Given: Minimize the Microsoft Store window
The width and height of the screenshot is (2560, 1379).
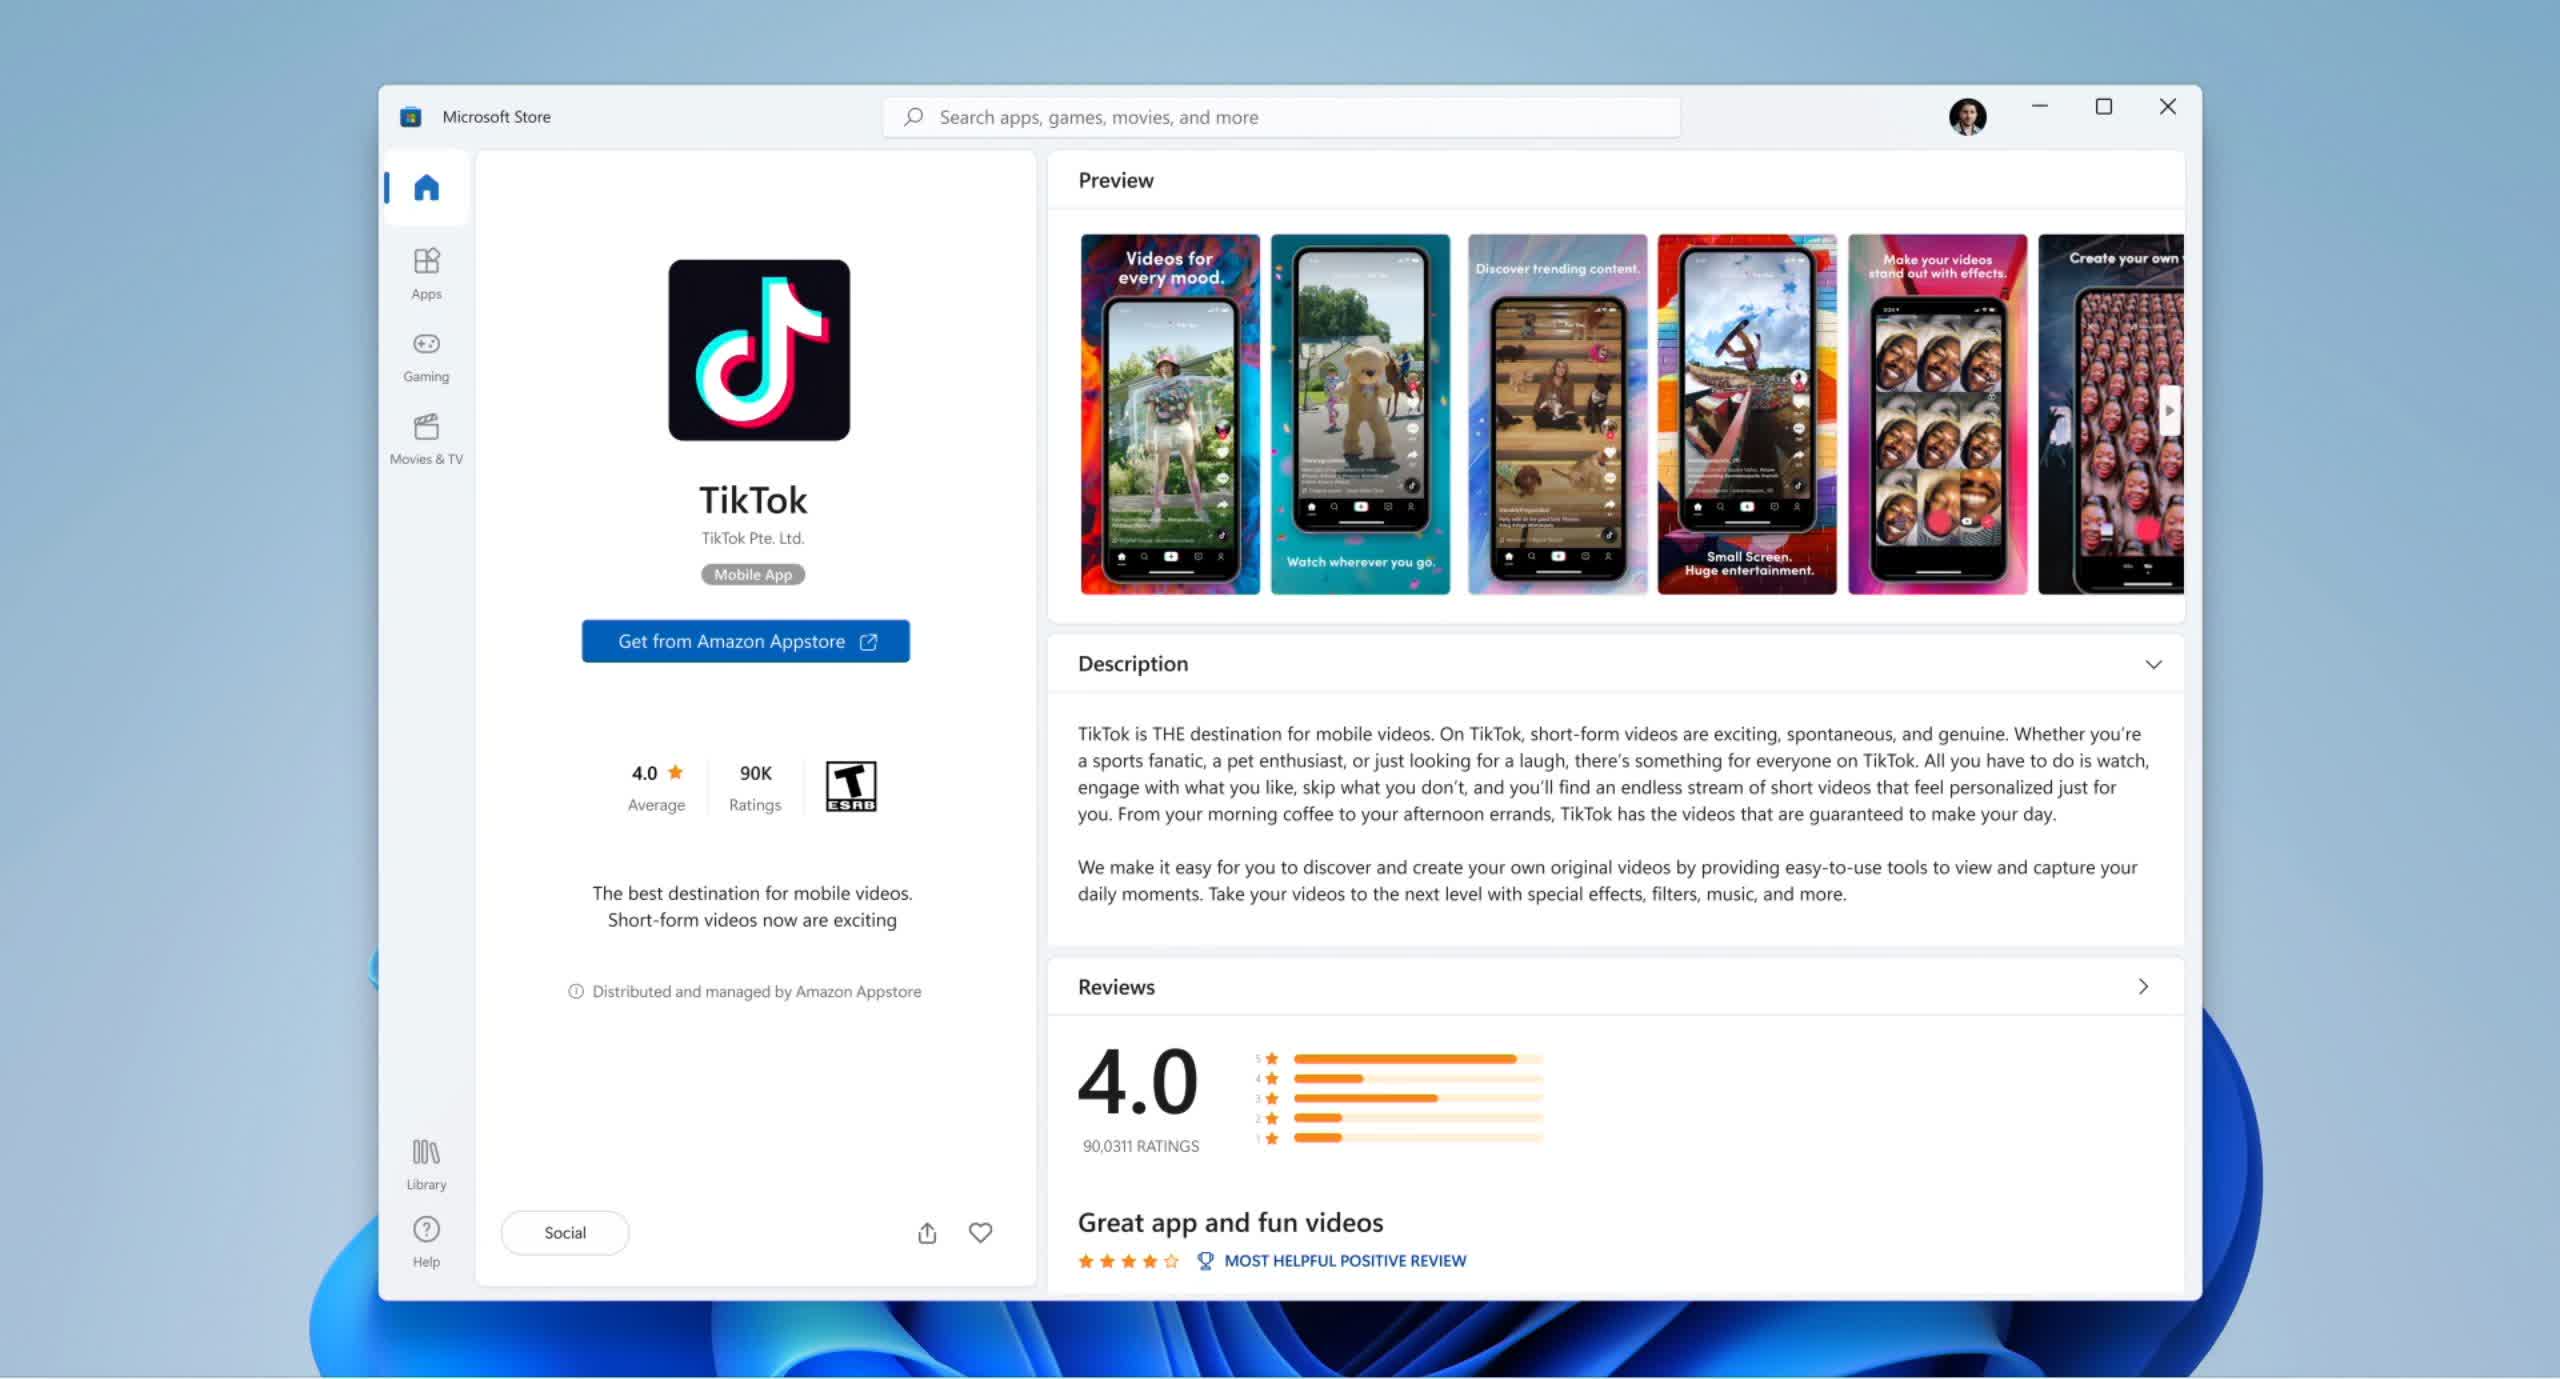Looking at the screenshot, I should pos(2040,106).
